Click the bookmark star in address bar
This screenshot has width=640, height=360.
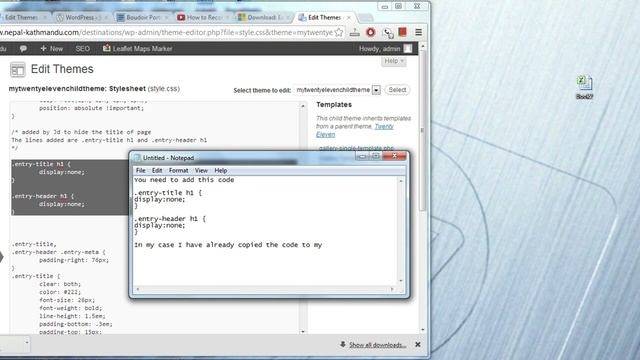click(339, 33)
